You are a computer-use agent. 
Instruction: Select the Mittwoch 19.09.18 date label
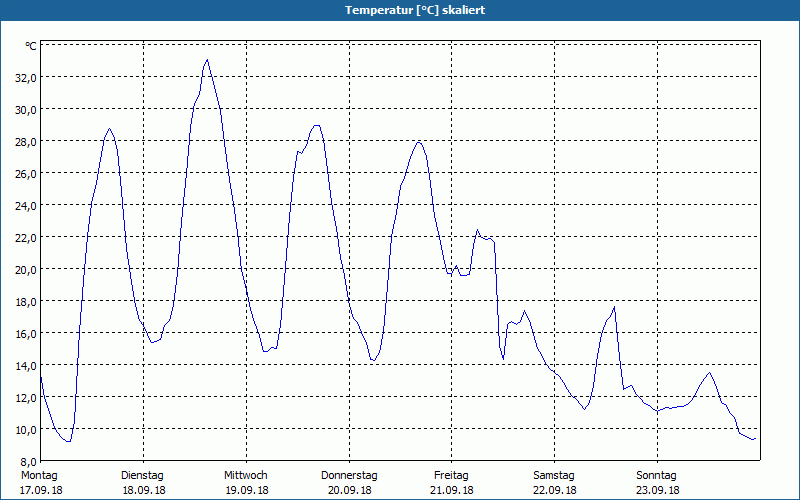(246, 482)
